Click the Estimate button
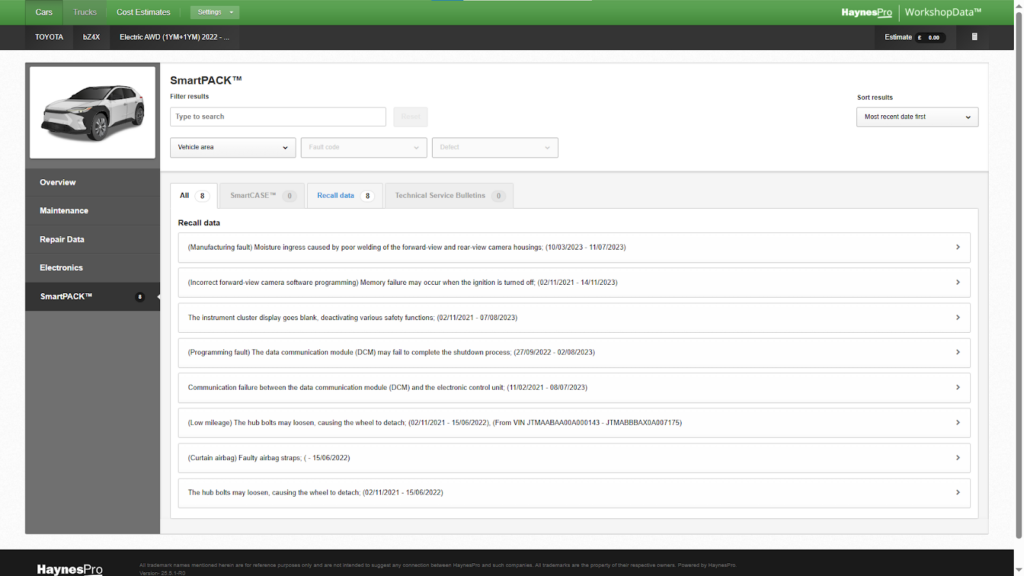 (914, 37)
